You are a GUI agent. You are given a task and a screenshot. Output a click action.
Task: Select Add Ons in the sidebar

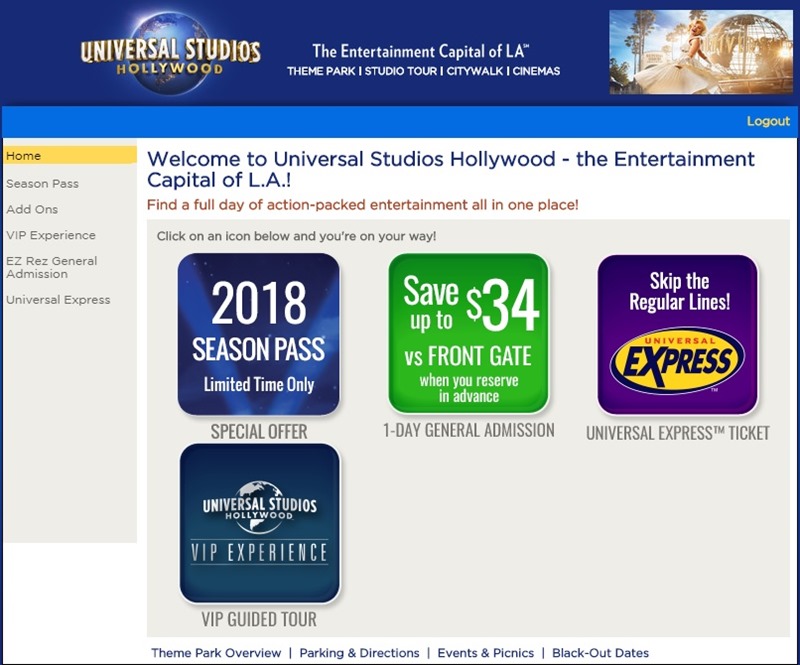[x=32, y=209]
